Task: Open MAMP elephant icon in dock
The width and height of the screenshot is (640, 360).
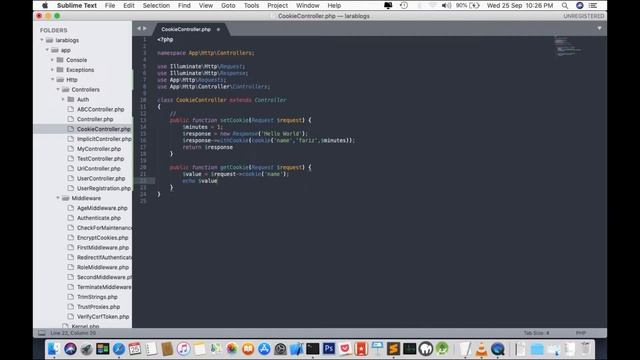Action: (x=426, y=349)
